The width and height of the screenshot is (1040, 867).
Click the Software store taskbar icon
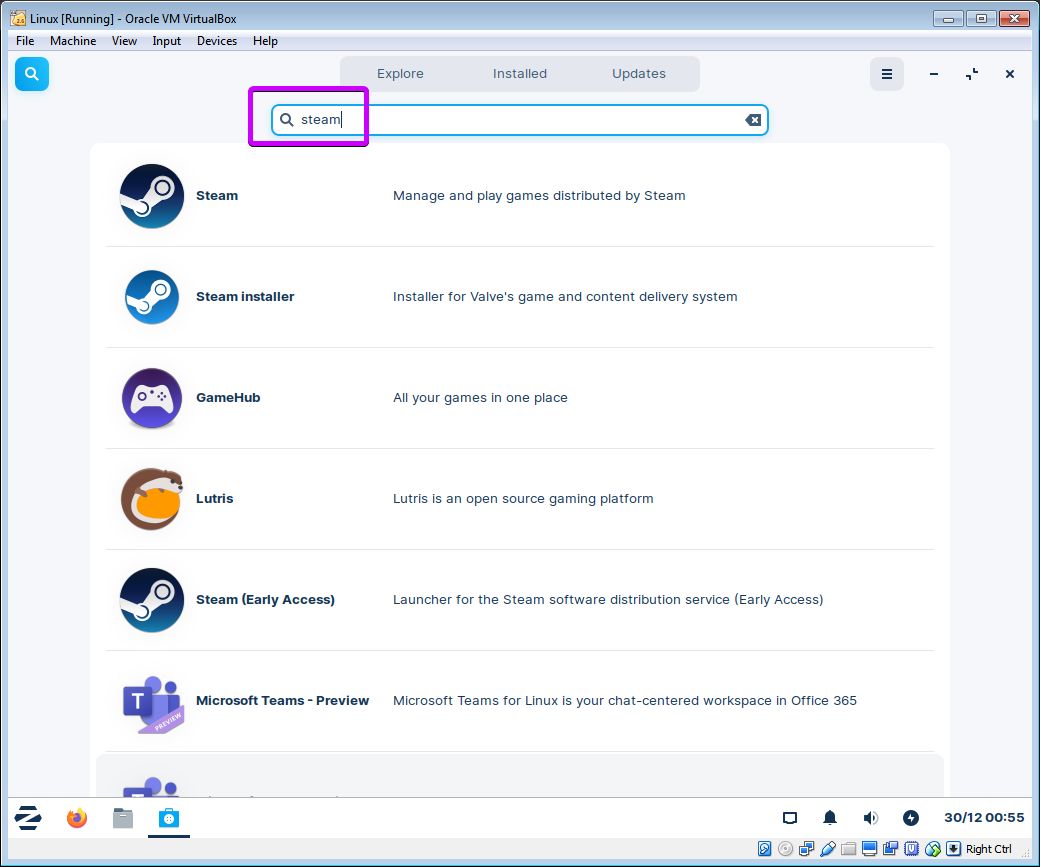(x=168, y=818)
